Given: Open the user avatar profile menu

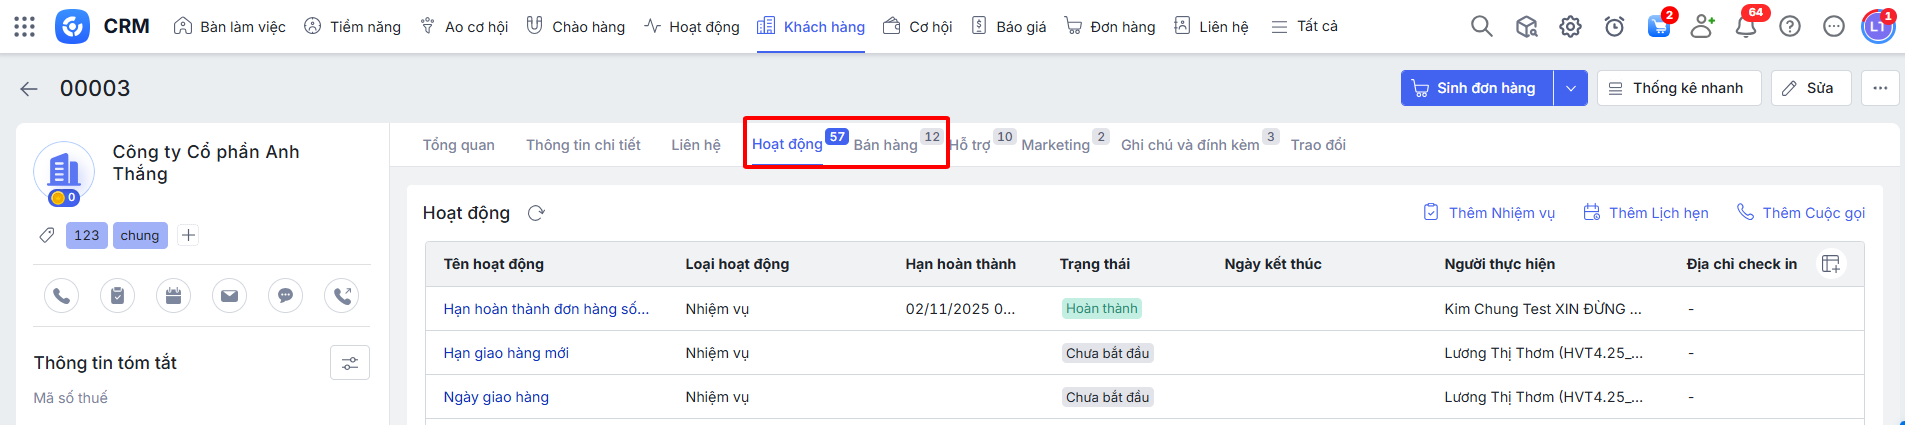Looking at the screenshot, I should [1877, 27].
